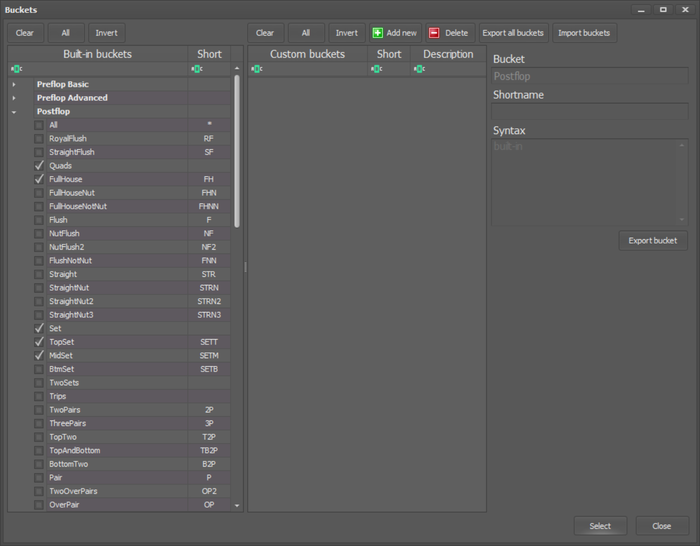Expand the Preflop Advanced group
Viewport: 700px width, 546px height.
[14, 98]
